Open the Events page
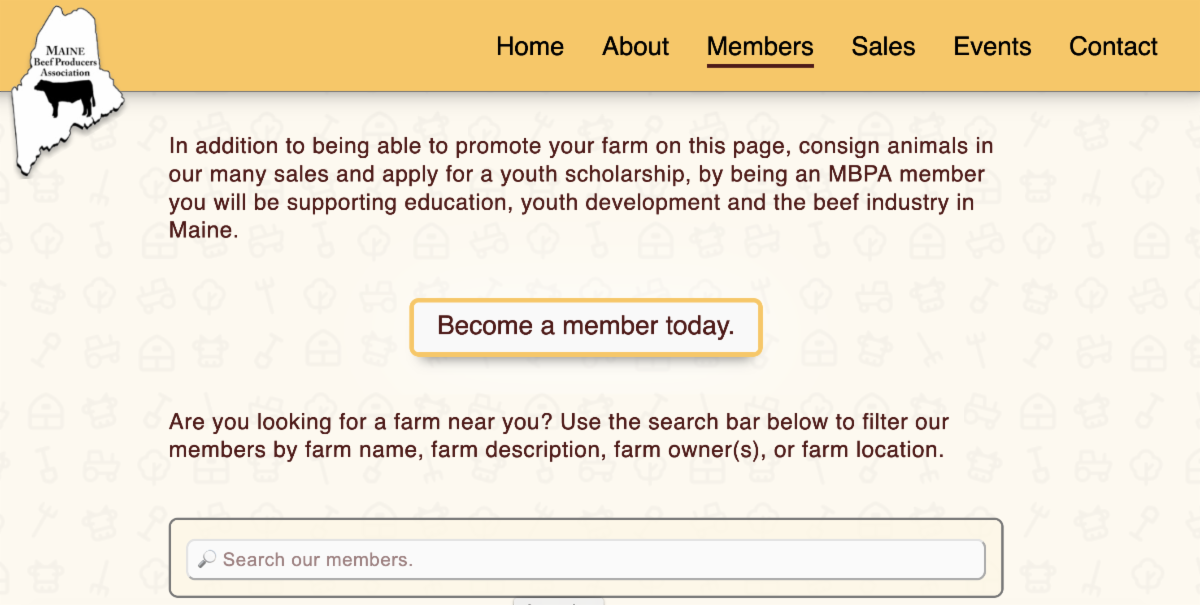This screenshot has height=605, width=1200. [x=992, y=47]
